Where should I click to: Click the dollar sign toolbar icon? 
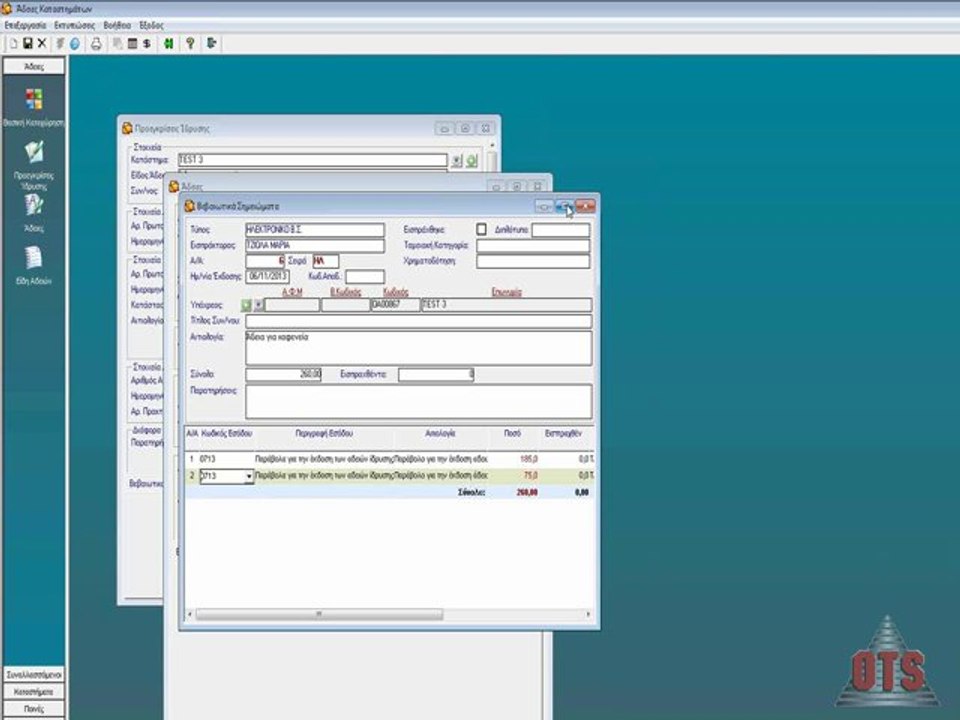147,43
